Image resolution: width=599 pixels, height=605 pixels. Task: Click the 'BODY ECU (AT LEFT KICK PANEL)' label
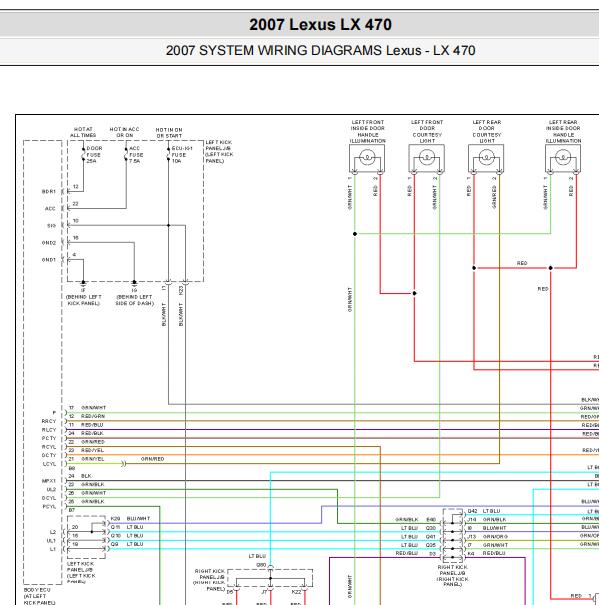[x=39, y=596]
